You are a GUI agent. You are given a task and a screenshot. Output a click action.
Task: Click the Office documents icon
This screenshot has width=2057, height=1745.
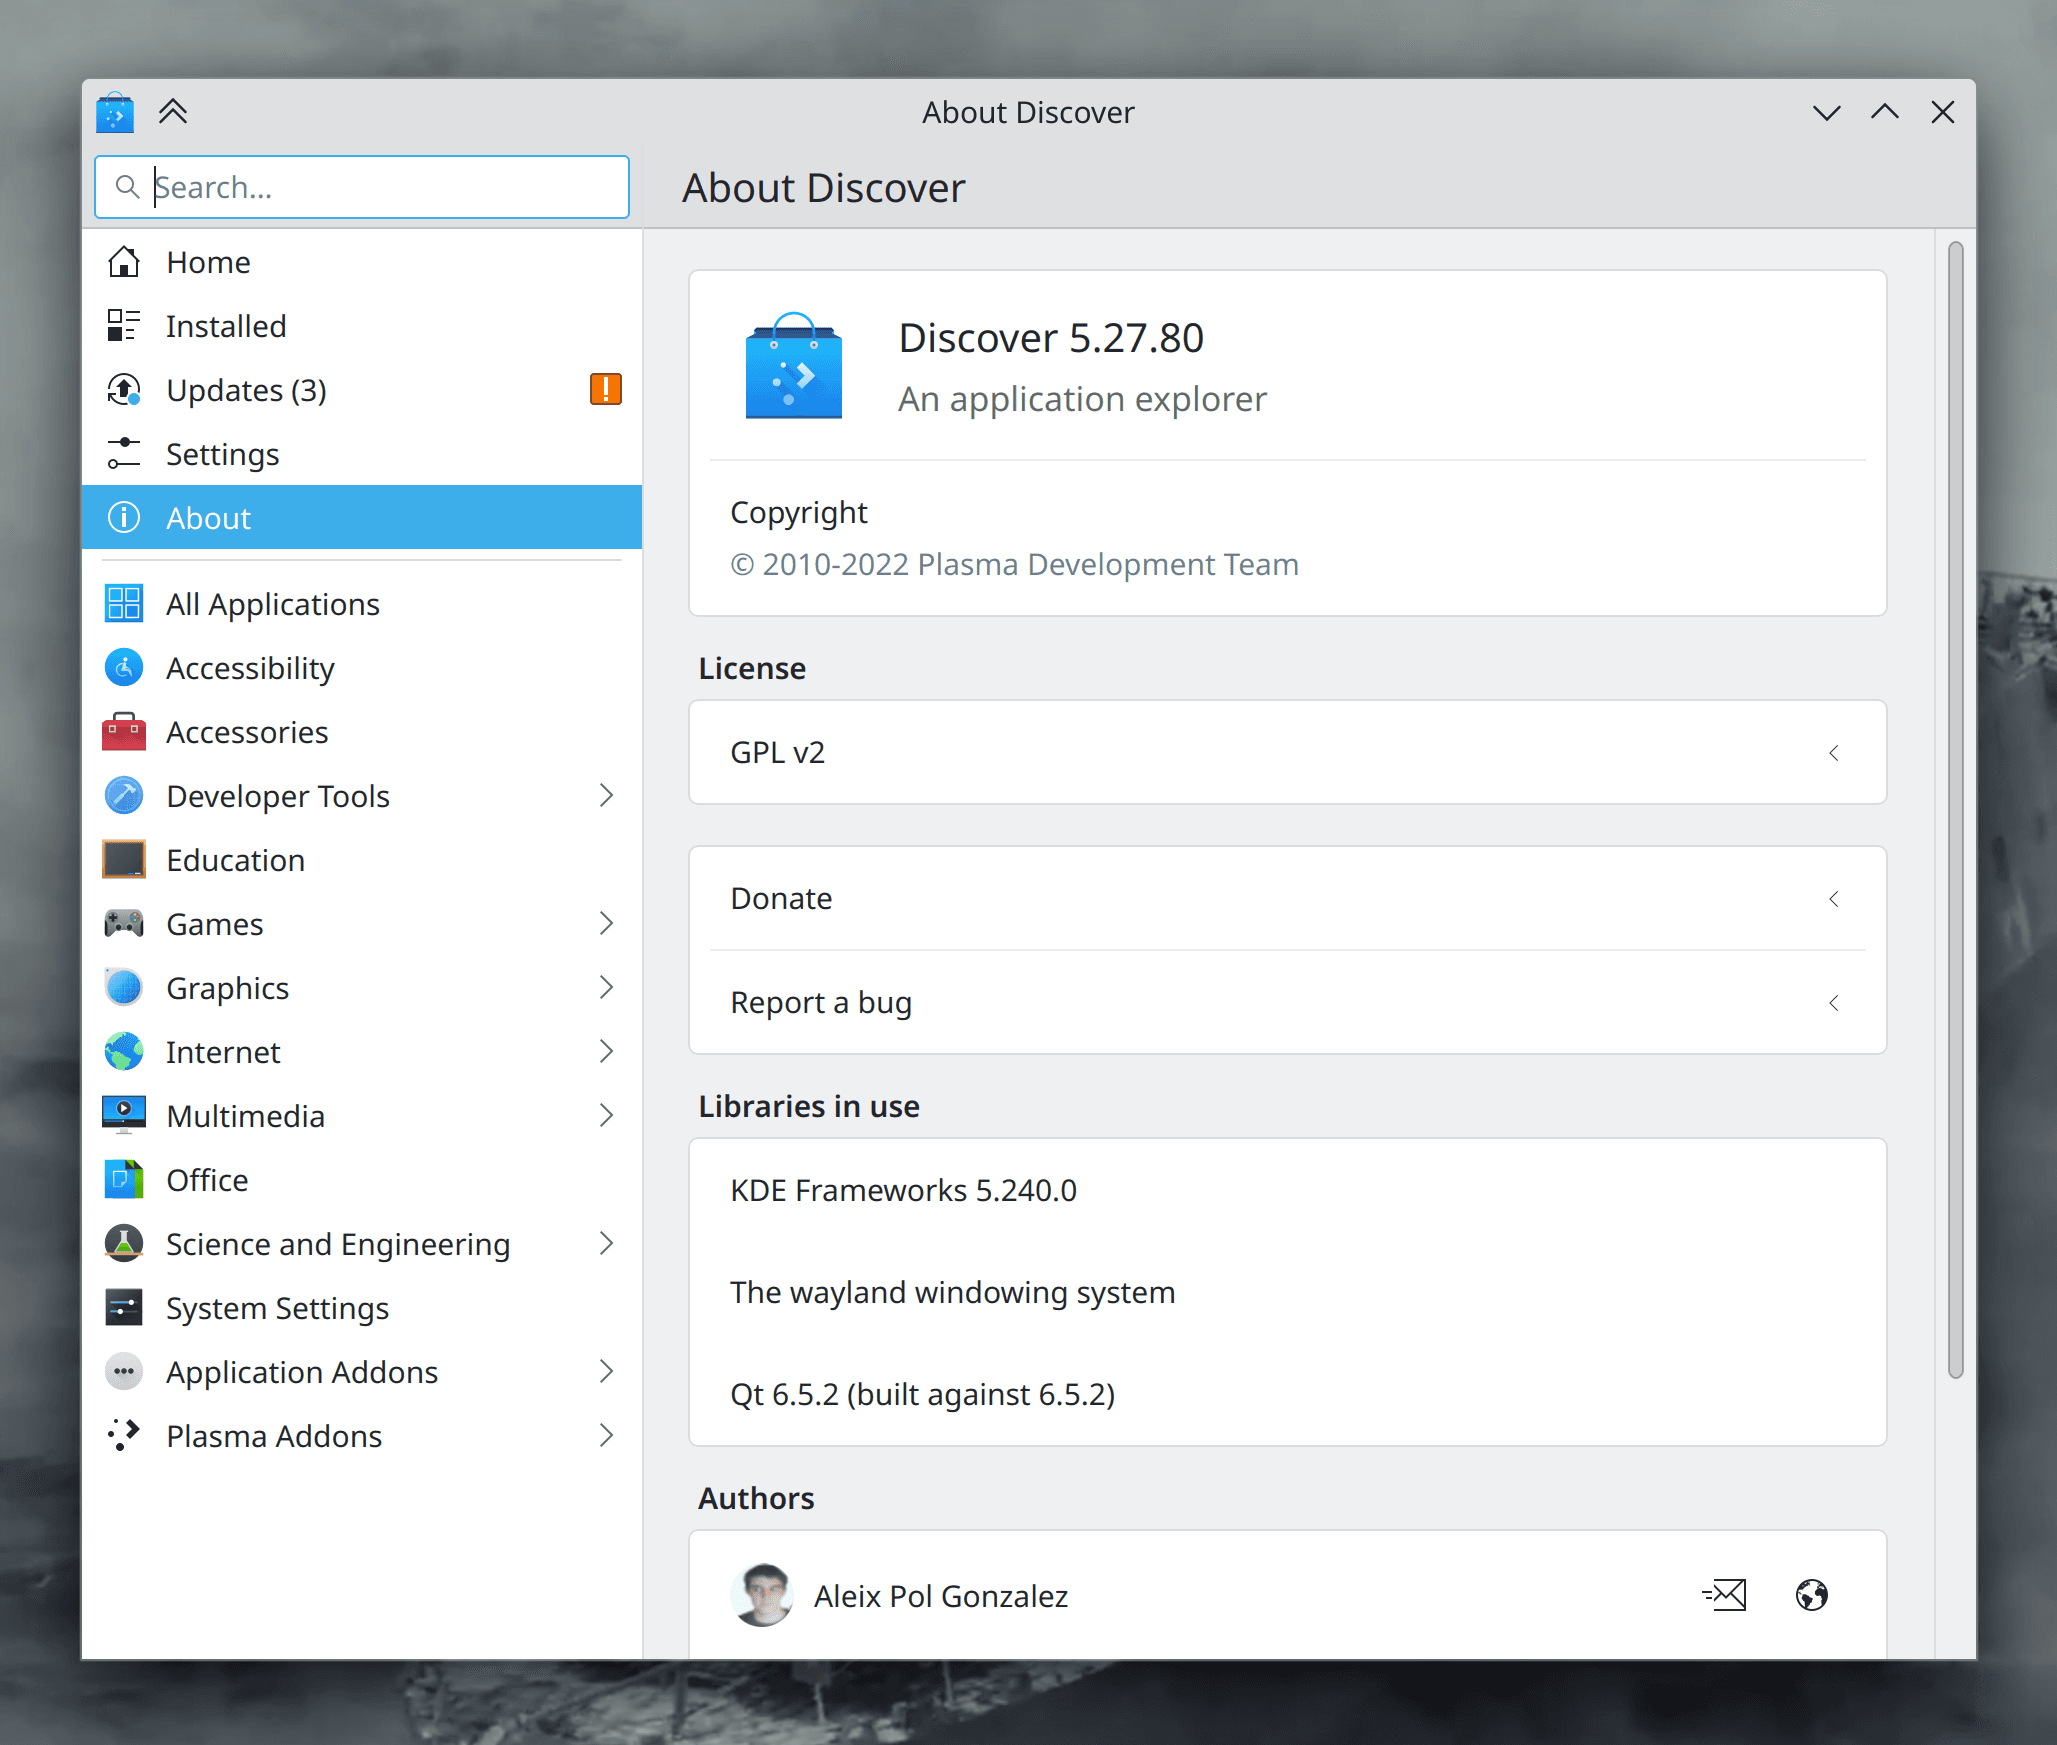pyautogui.click(x=124, y=1180)
